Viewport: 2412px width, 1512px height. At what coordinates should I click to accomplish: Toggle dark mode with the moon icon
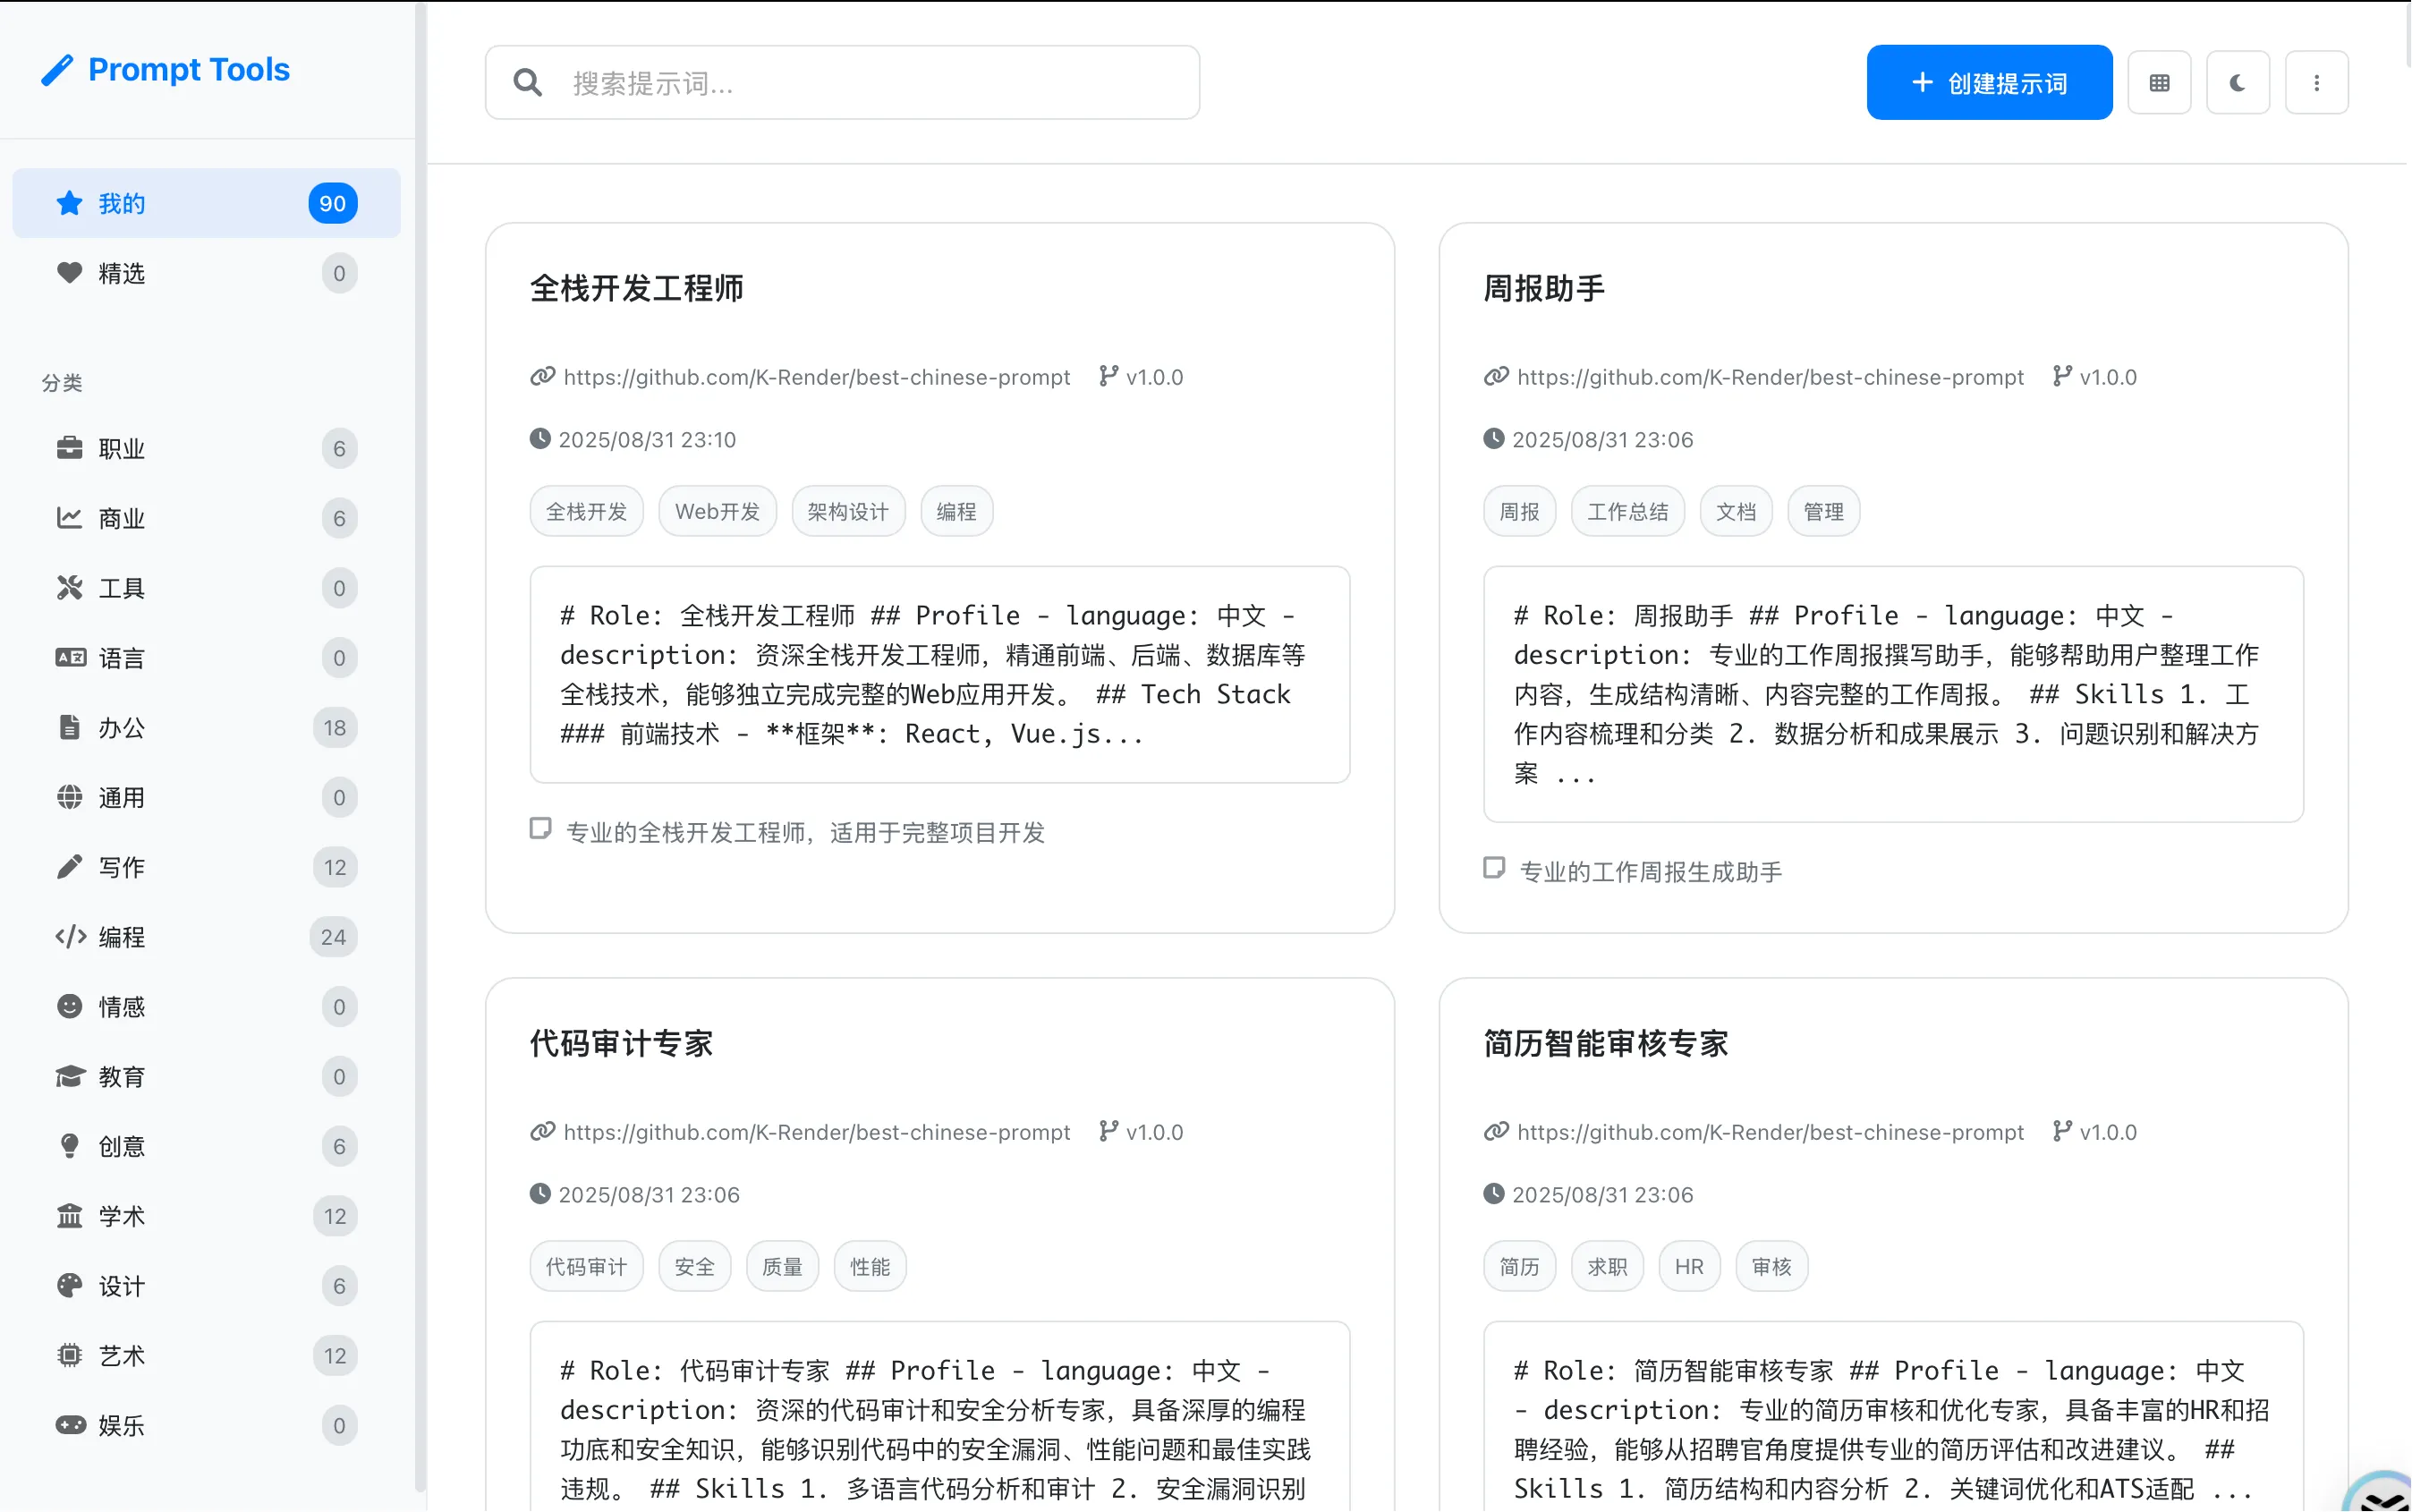2237,83
